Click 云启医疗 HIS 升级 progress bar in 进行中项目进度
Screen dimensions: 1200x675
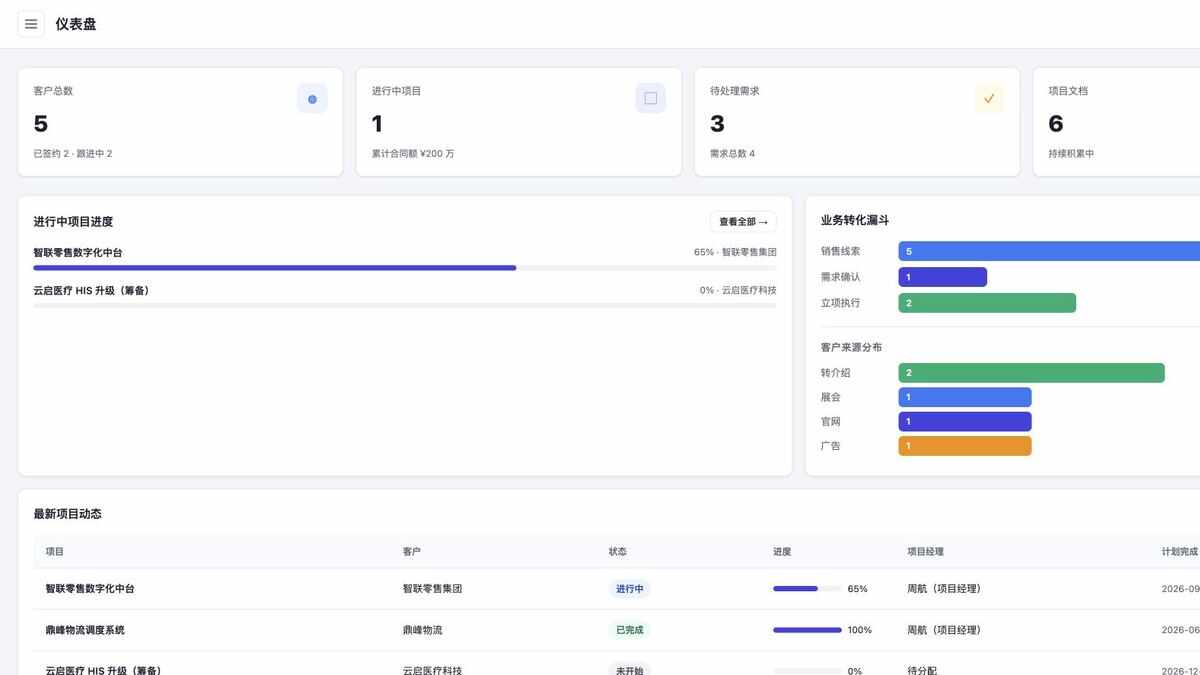[x=405, y=305]
